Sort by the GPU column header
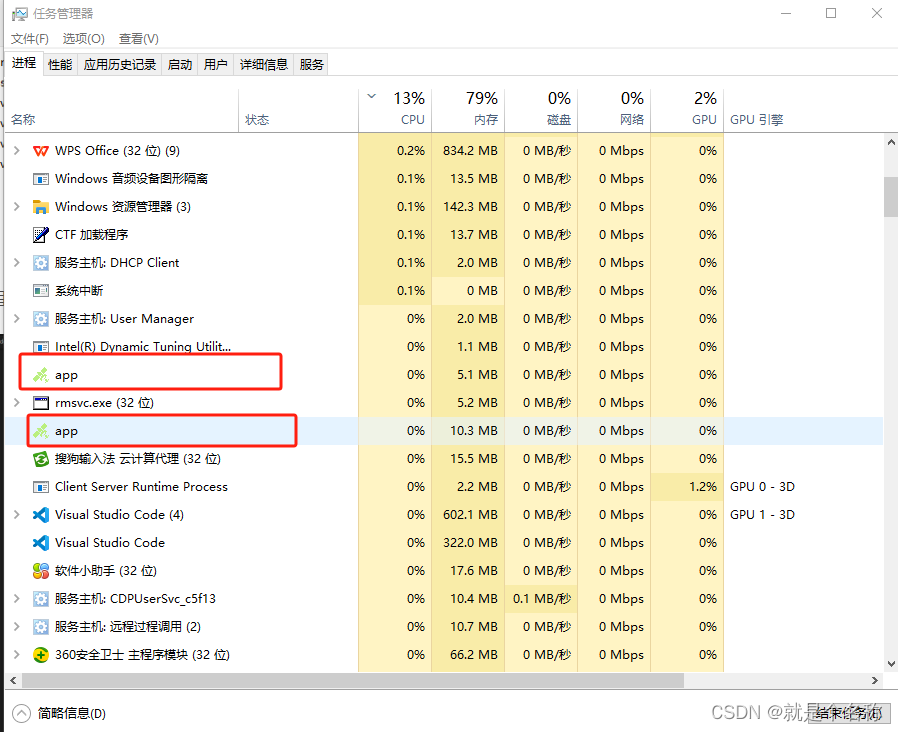 (687, 110)
